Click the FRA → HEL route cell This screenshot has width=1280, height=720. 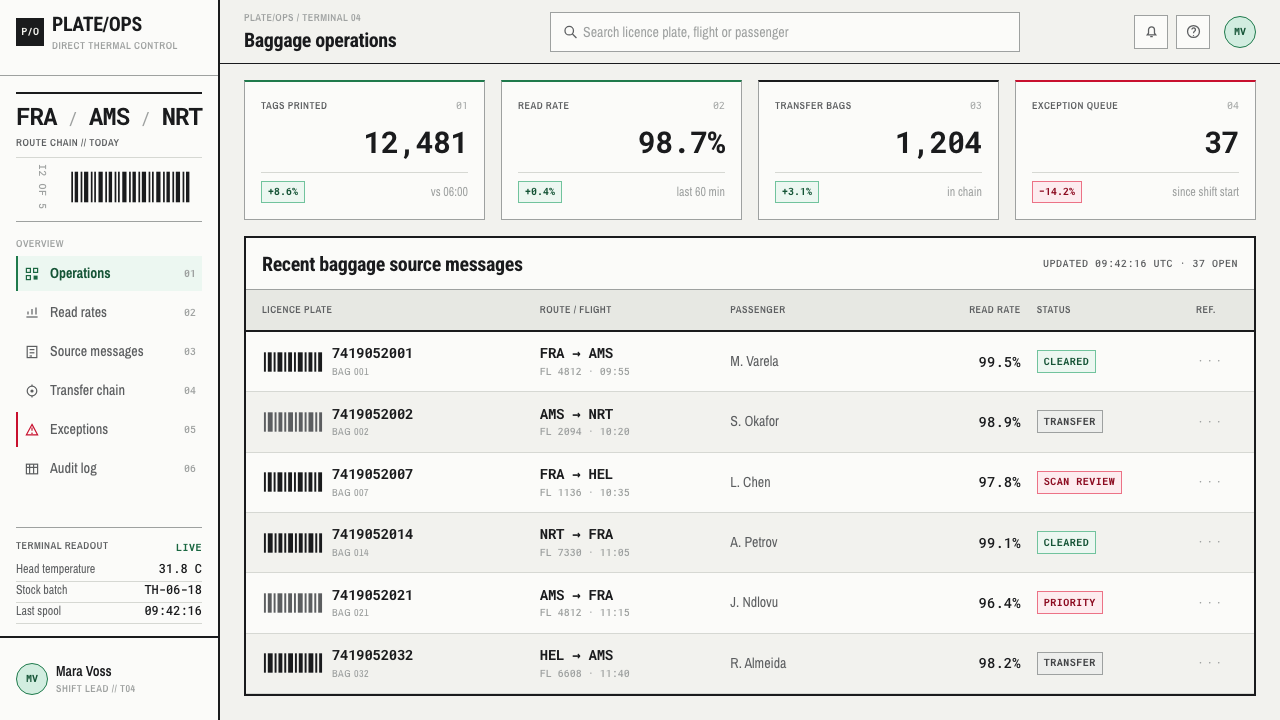pos(576,475)
